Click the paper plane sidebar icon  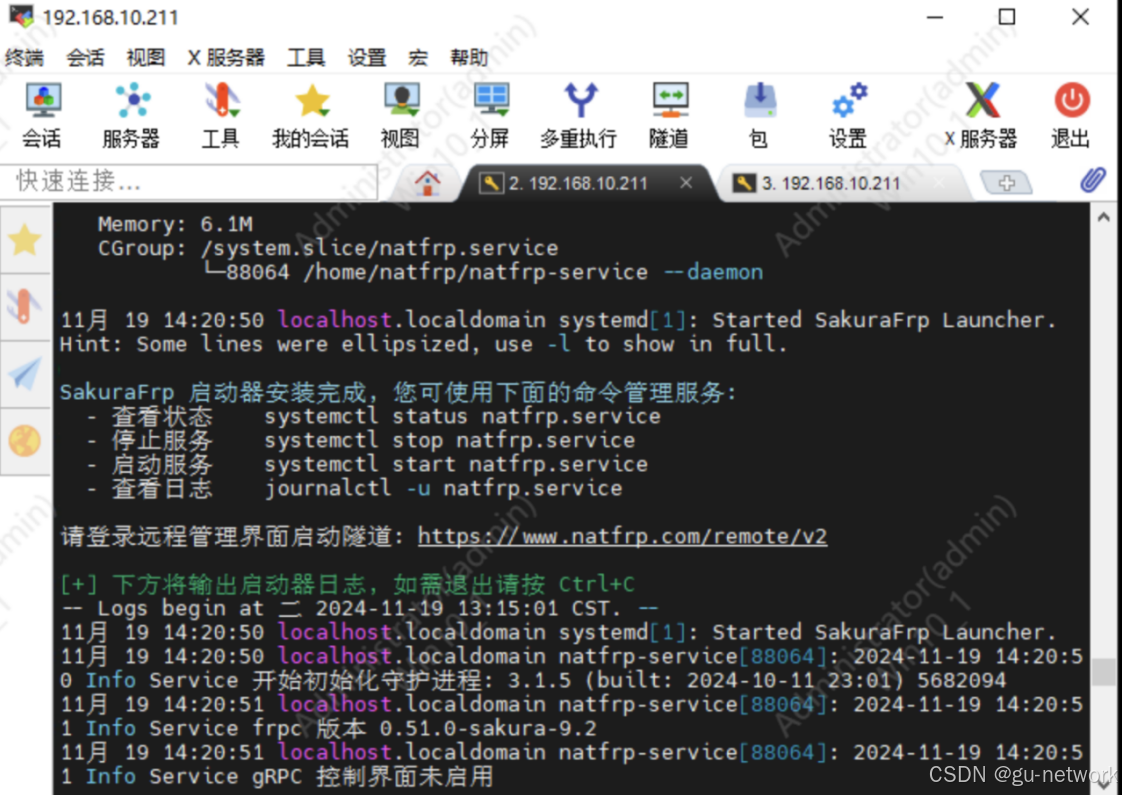click(x=25, y=374)
